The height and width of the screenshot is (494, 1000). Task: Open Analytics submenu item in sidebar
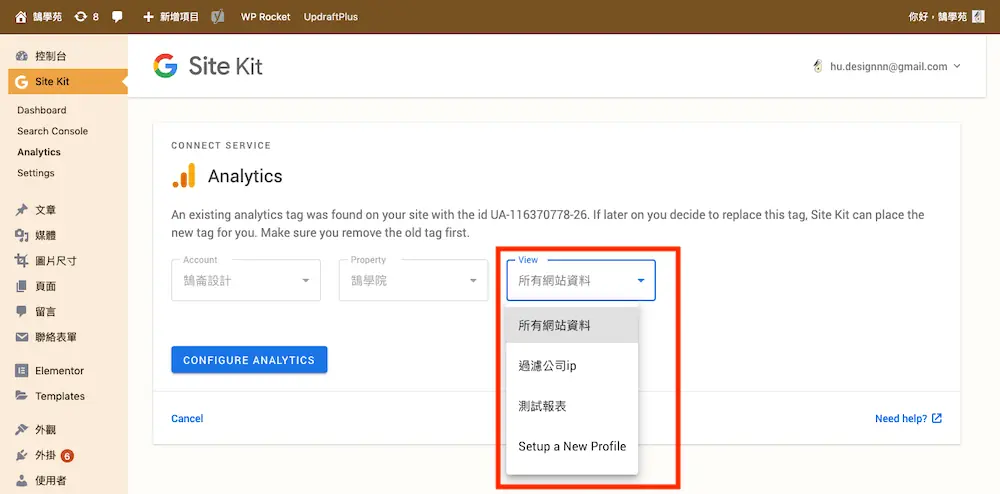point(39,152)
